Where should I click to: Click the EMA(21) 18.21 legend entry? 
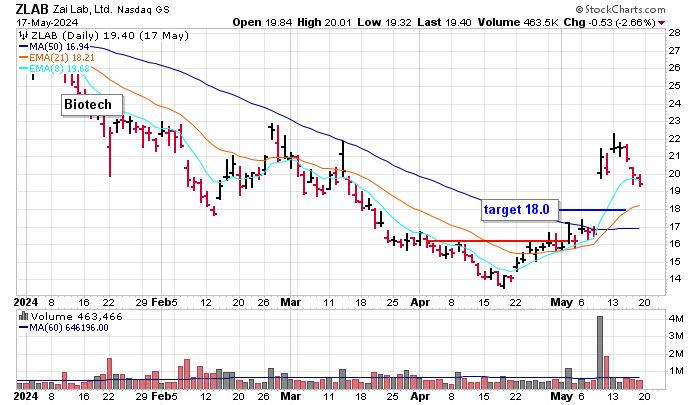(x=57, y=58)
